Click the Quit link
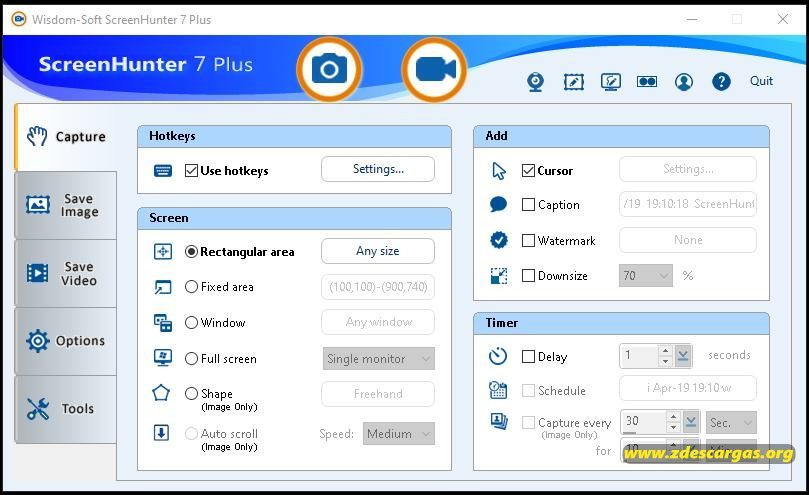The height and width of the screenshot is (495, 809). click(761, 81)
